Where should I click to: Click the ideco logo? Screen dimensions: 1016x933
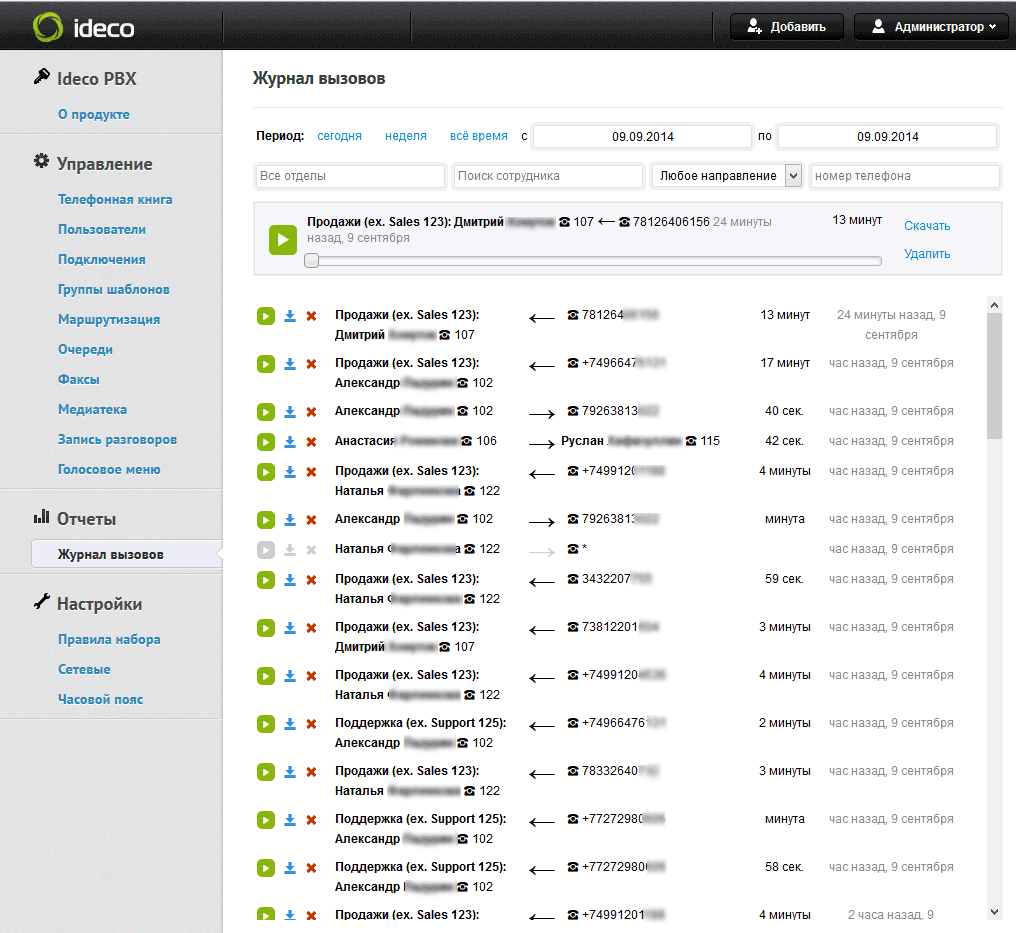(84, 27)
